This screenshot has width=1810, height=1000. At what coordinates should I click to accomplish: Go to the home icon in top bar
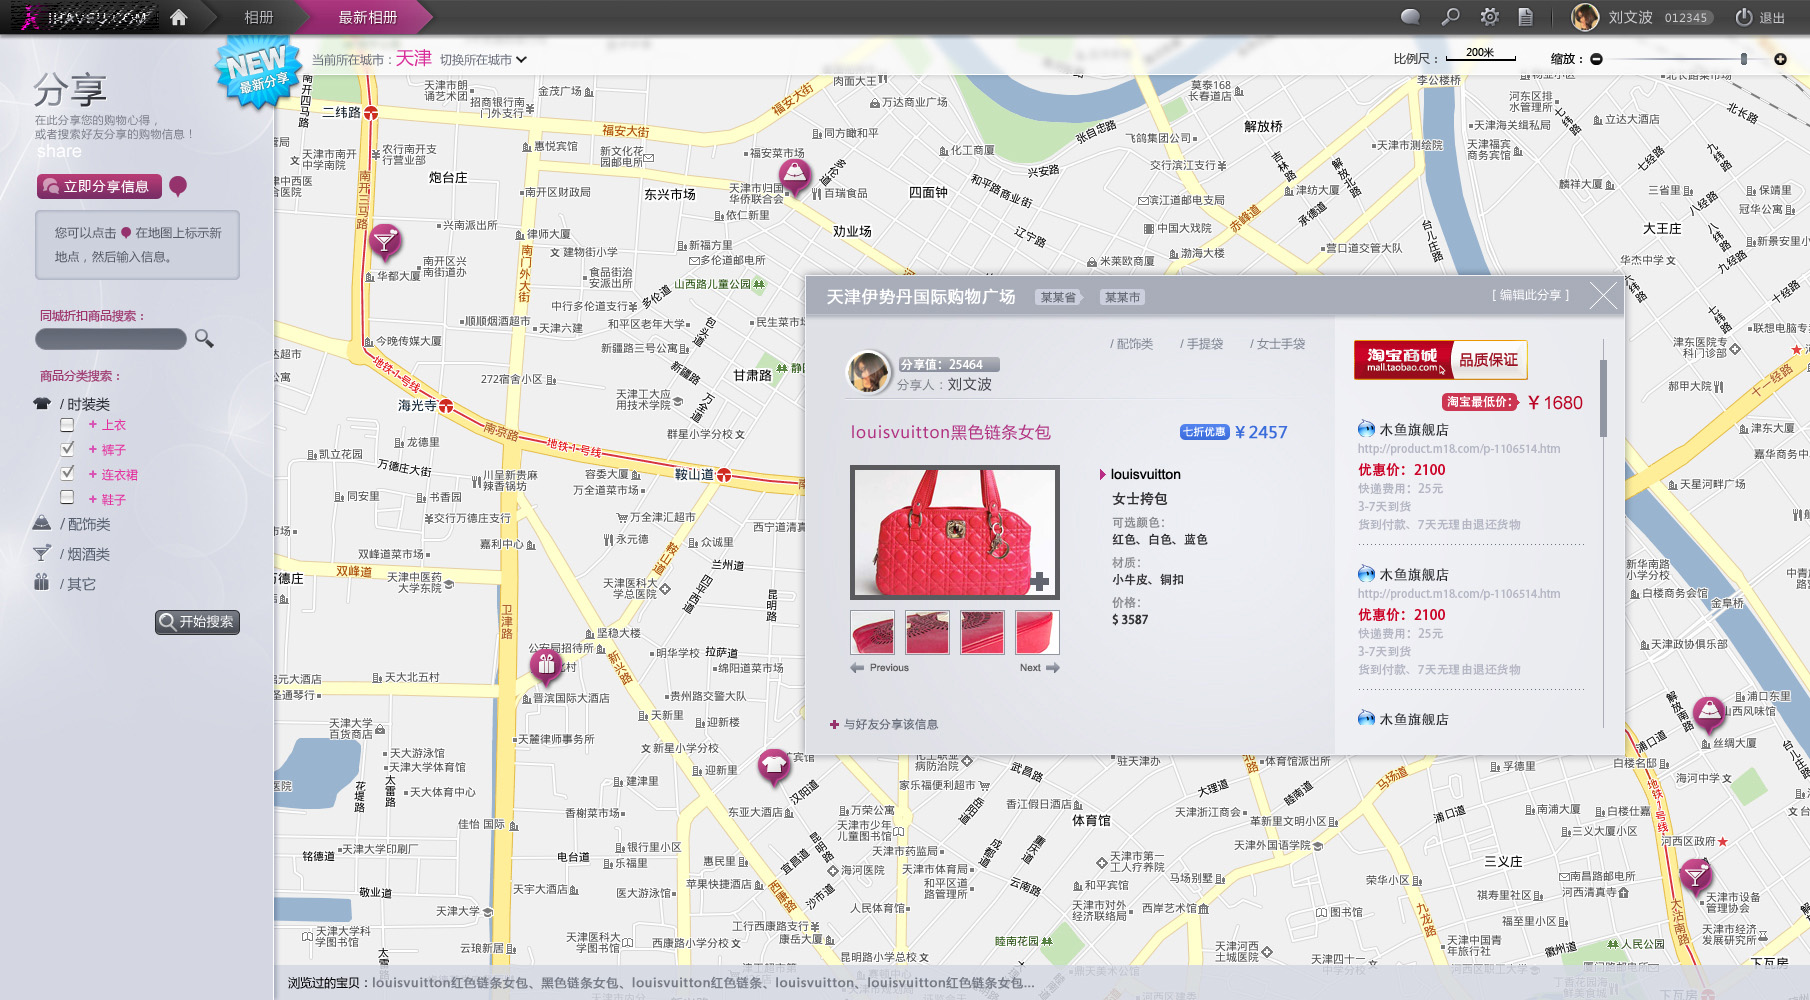point(179,17)
